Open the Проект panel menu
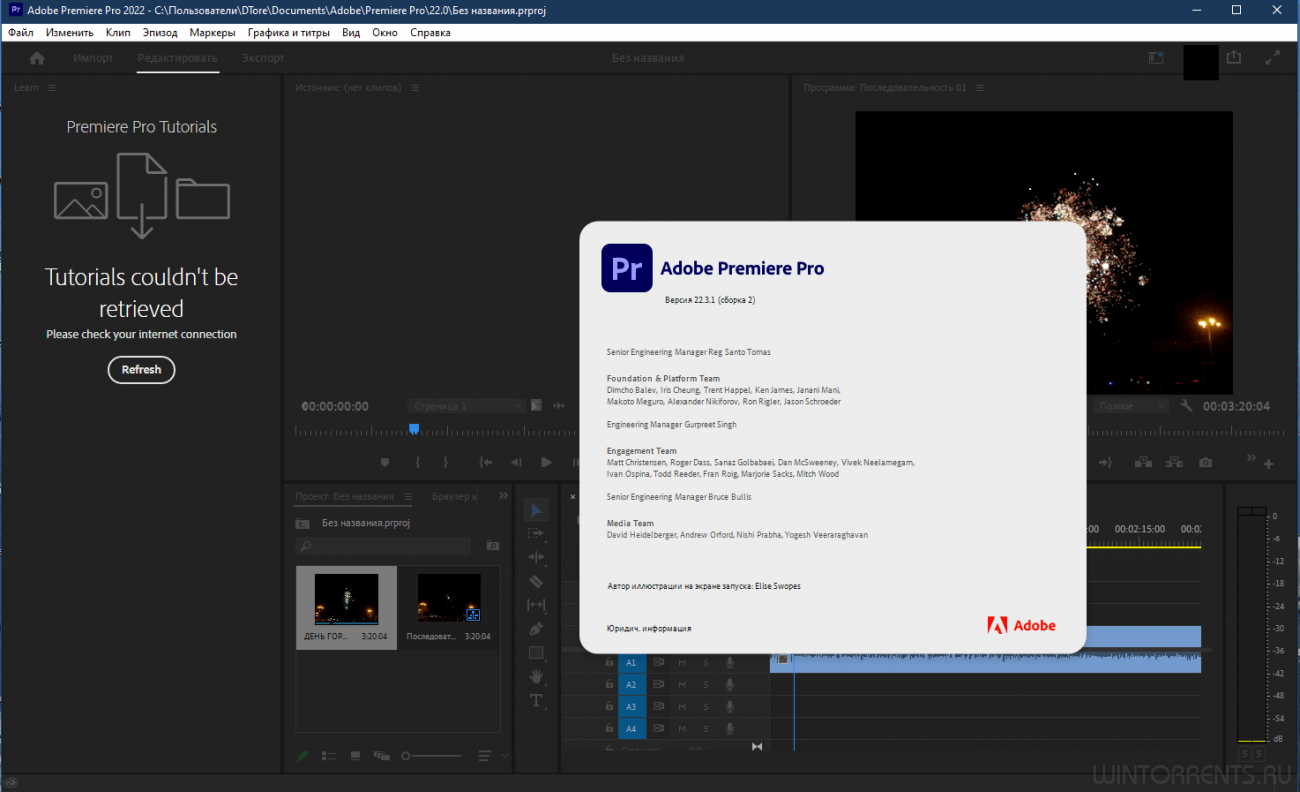Viewport: 1300px width, 792px height. [x=406, y=496]
